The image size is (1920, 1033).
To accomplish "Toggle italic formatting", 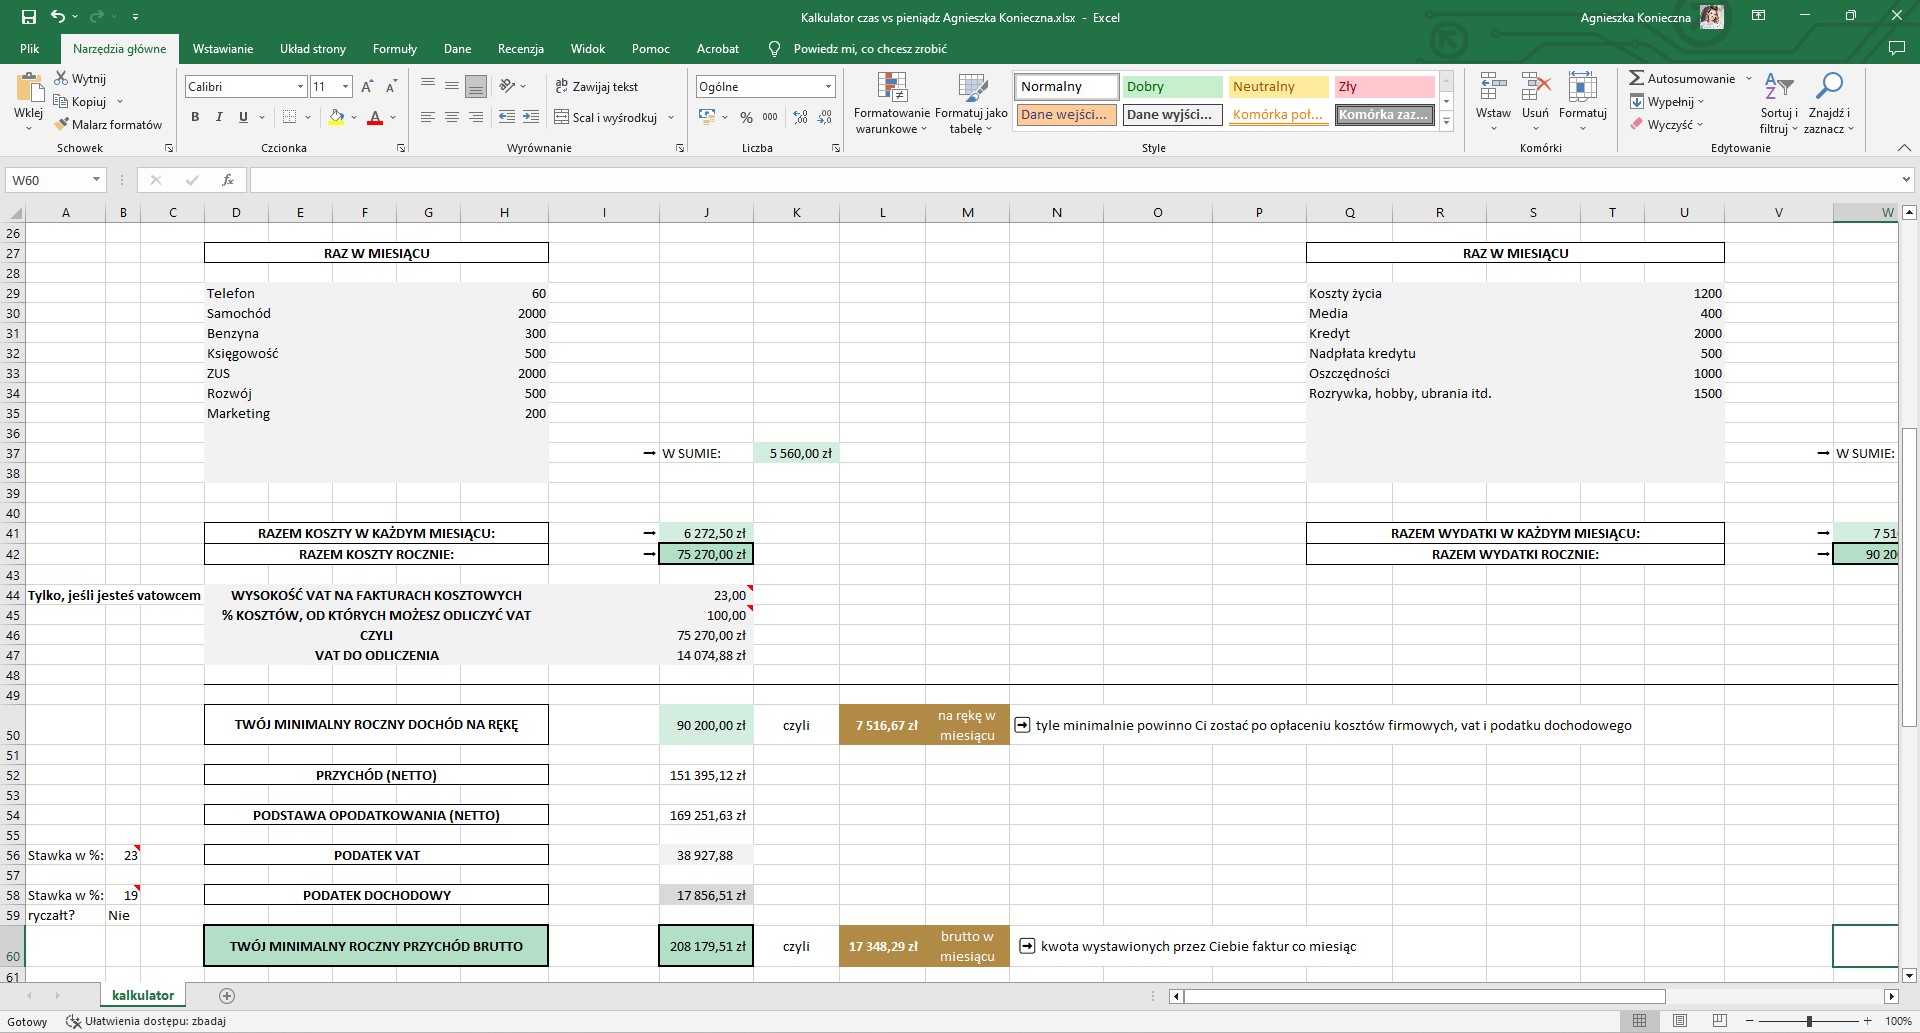I will (x=219, y=117).
